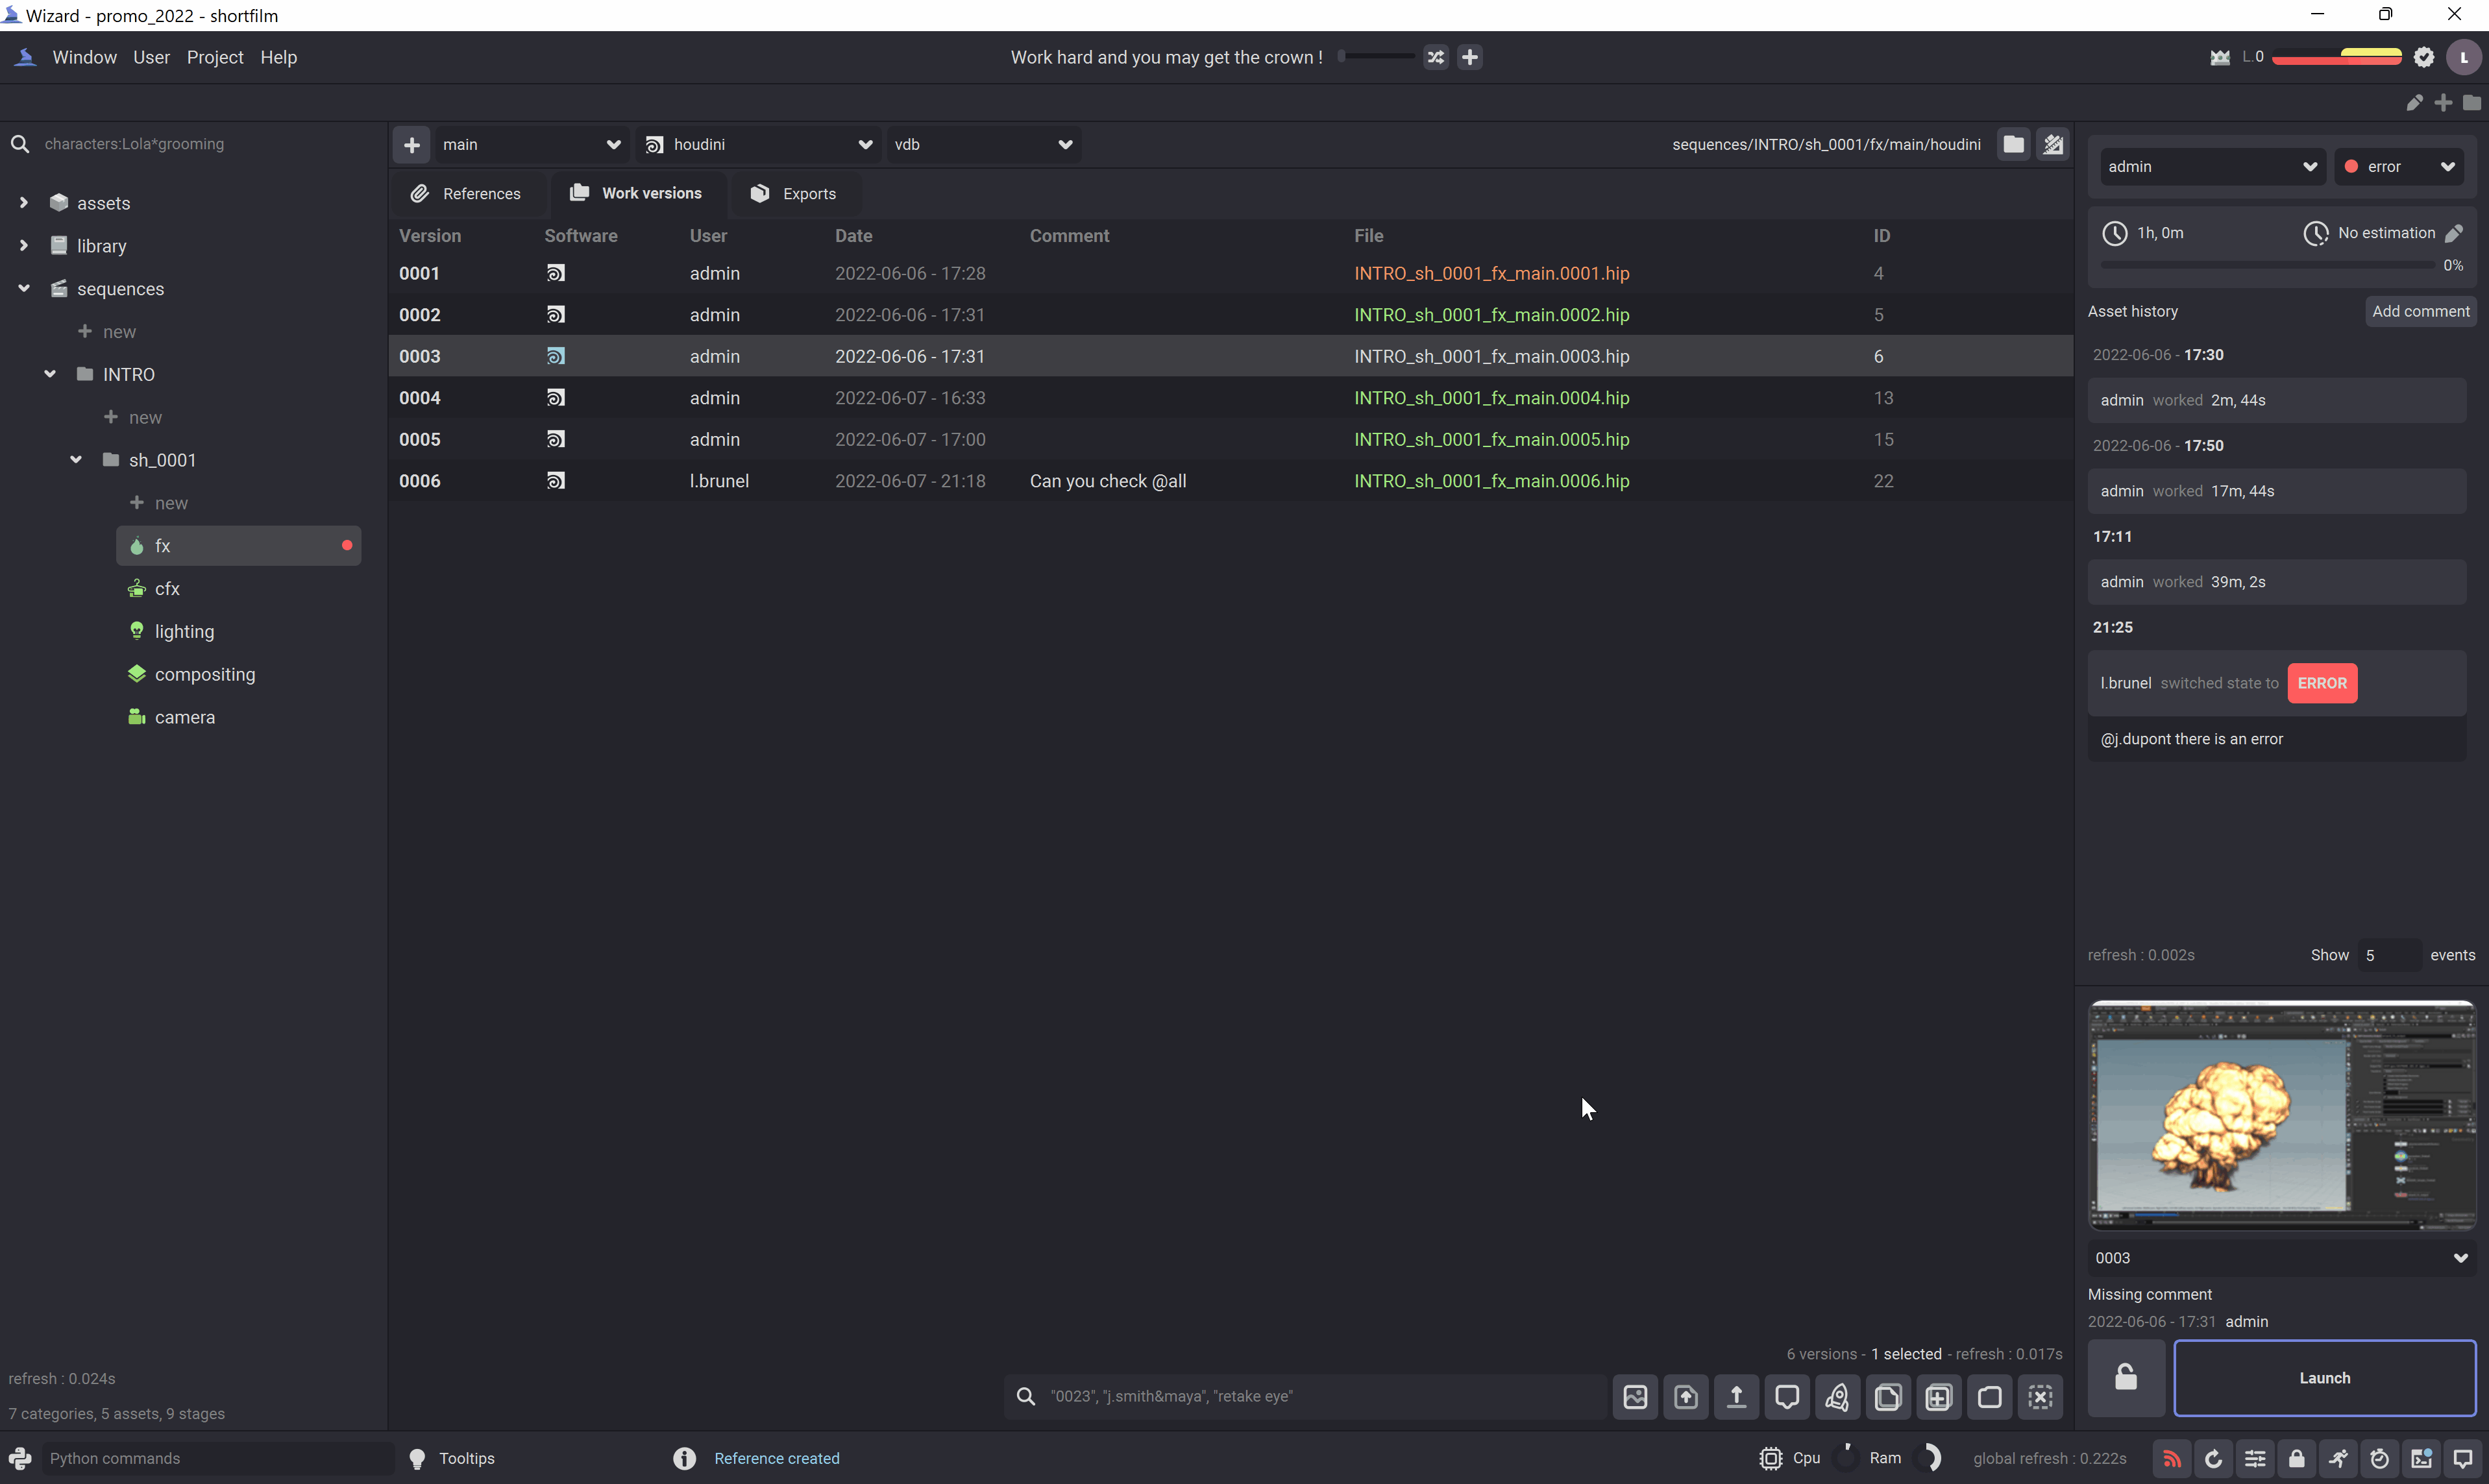Viewport: 2489px width, 1484px height.
Task: Click the explosion preview thumbnail
Action: [x=2282, y=1115]
